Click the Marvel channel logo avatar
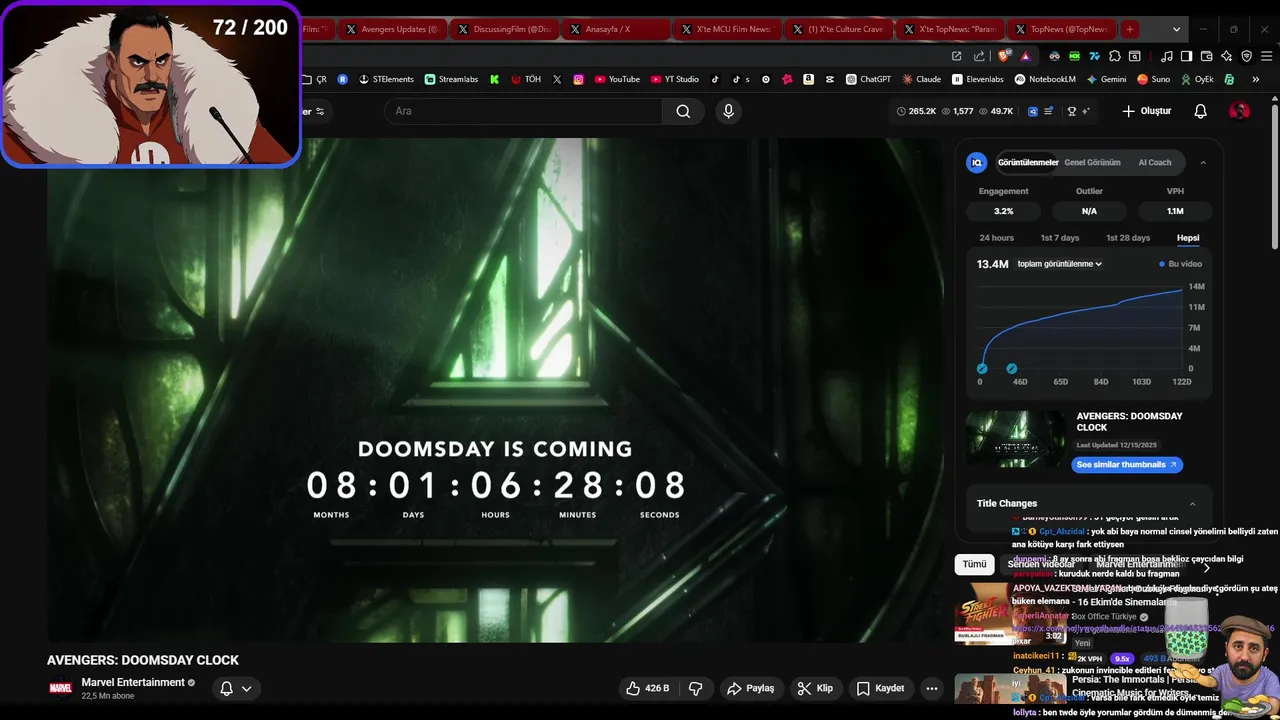The image size is (1280, 720). pos(61,688)
